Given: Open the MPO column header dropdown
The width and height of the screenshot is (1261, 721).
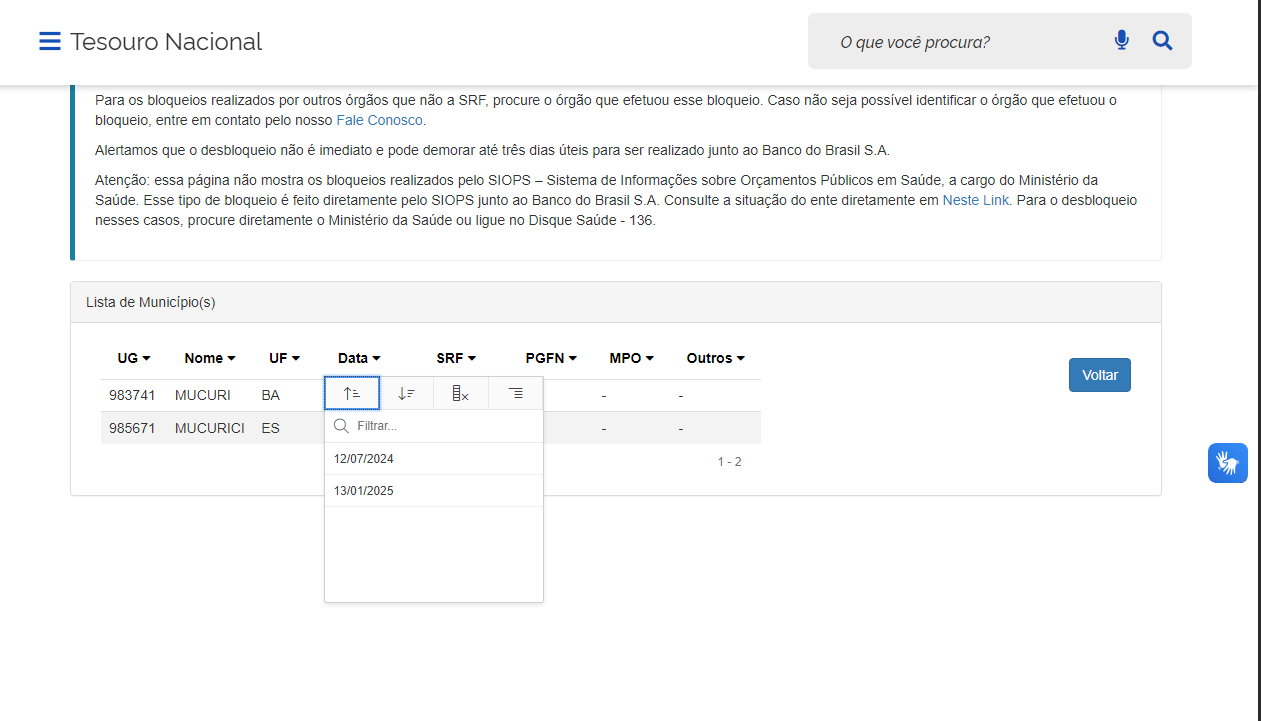Looking at the screenshot, I should click(x=631, y=358).
